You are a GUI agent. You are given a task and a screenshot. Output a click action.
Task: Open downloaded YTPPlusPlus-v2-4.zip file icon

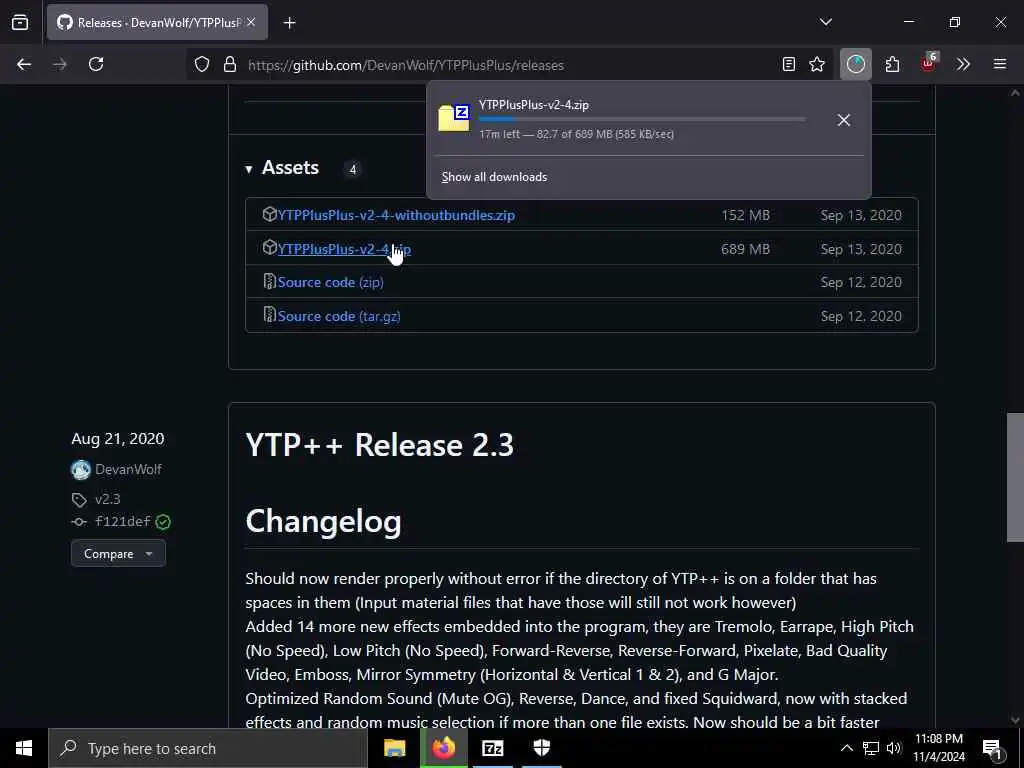click(454, 118)
